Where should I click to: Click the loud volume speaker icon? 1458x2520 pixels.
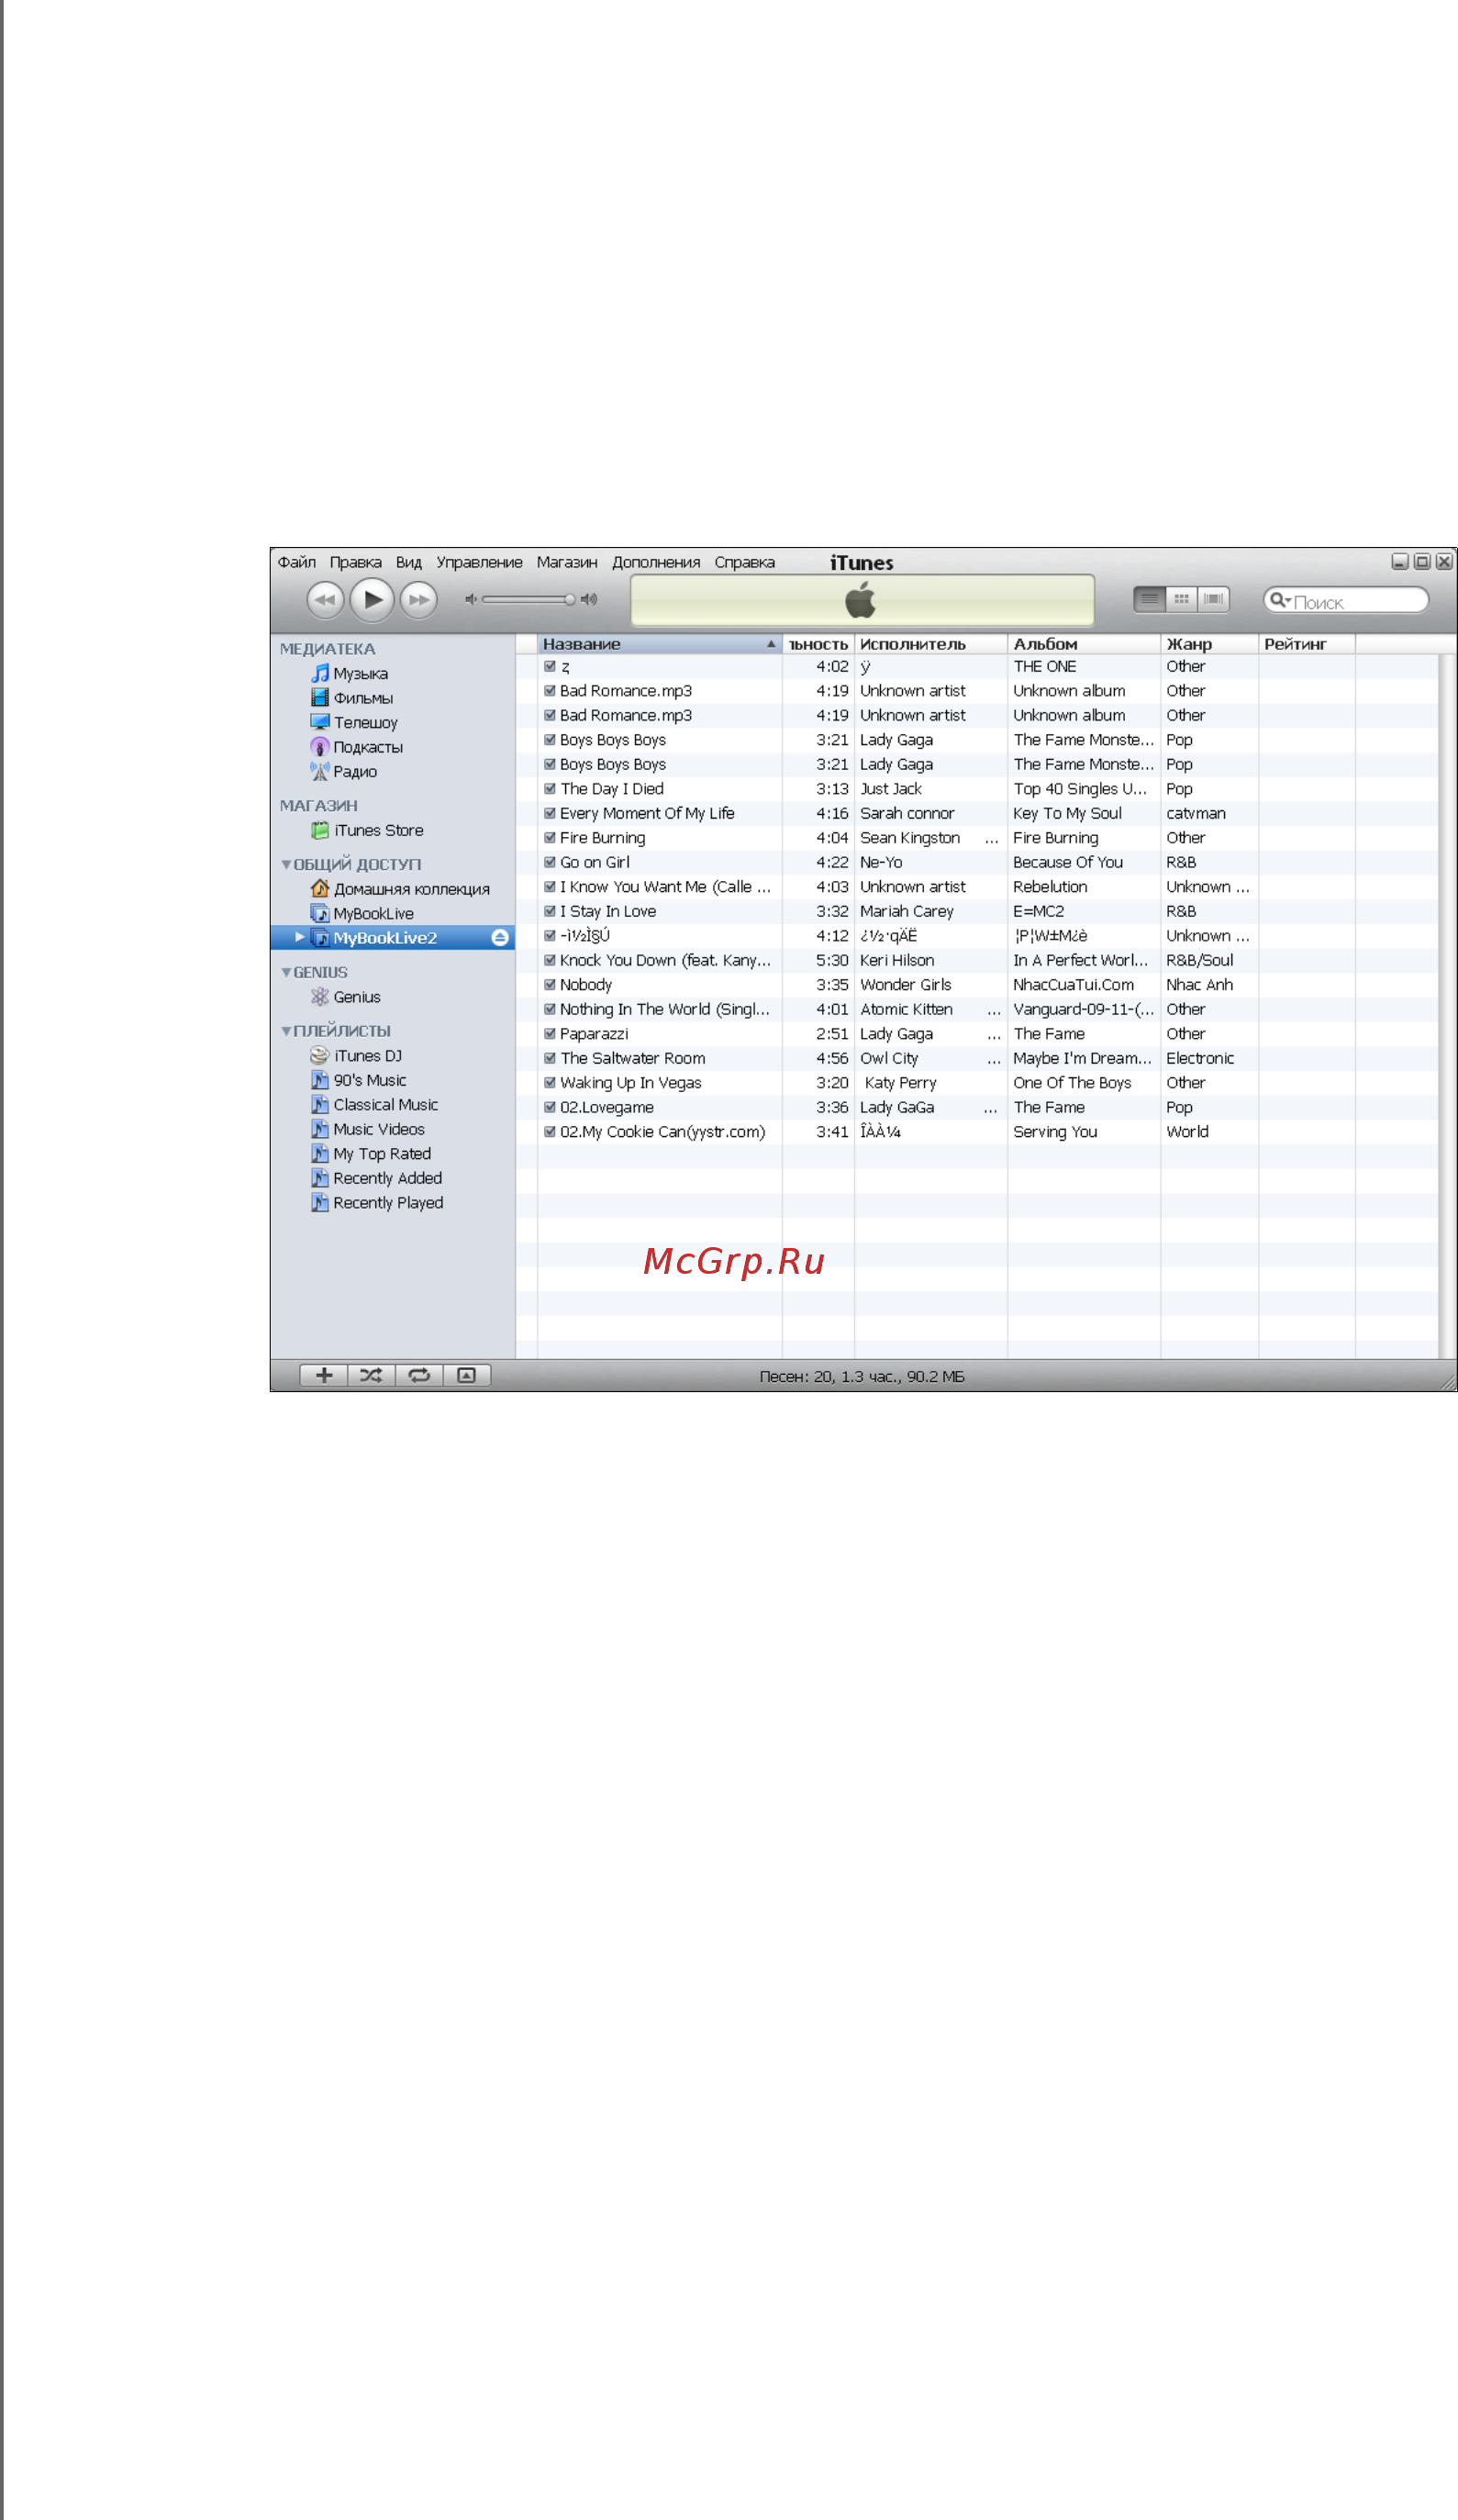pos(589,600)
